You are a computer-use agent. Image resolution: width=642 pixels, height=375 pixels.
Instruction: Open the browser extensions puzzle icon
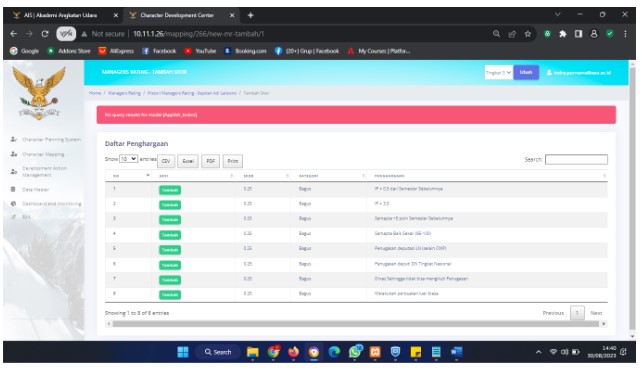click(x=563, y=34)
